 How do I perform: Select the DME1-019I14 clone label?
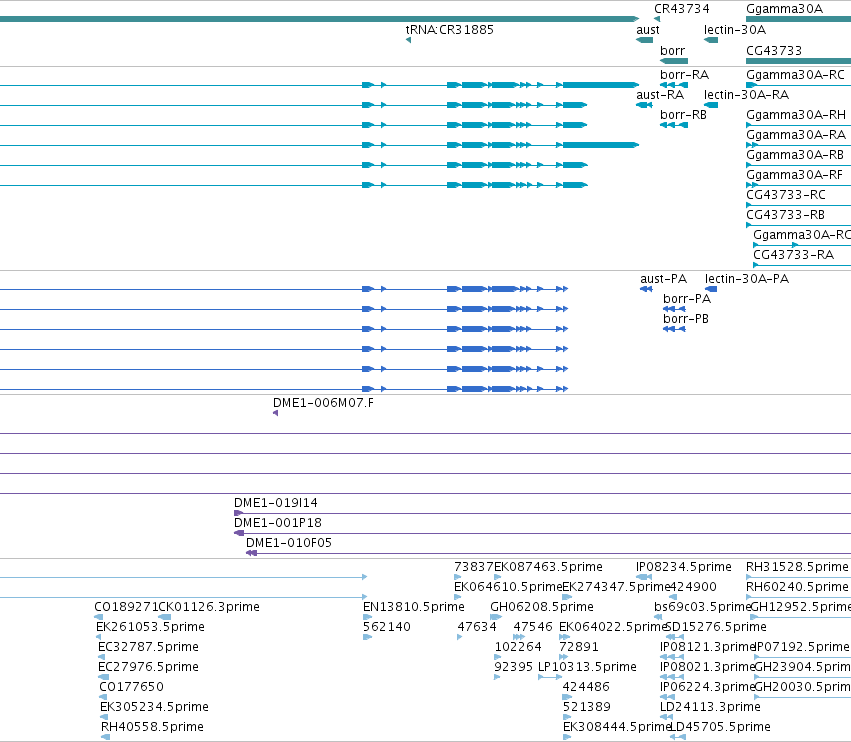pos(276,503)
